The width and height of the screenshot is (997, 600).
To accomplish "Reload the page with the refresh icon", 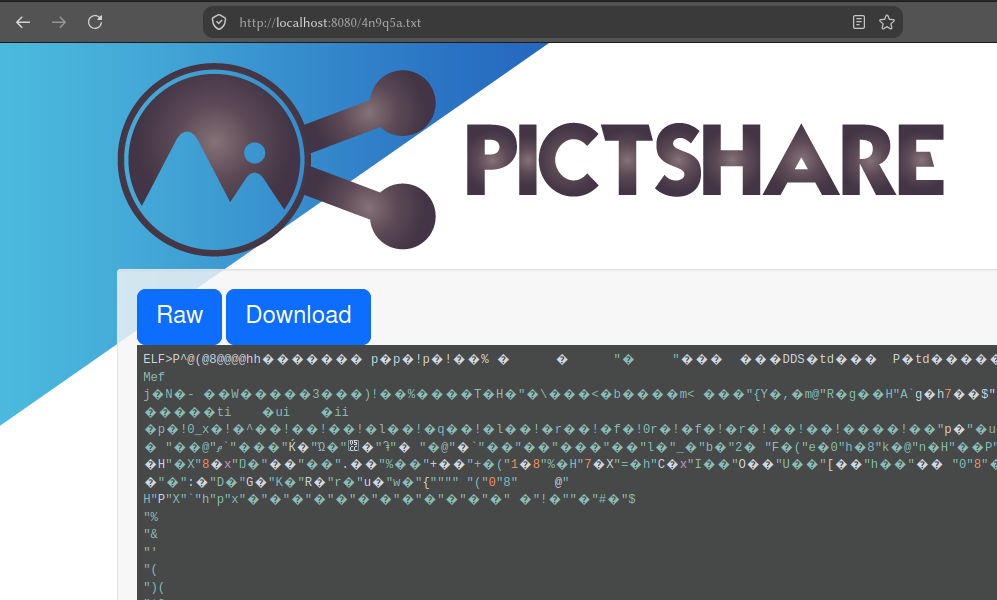I will tap(95, 22).
